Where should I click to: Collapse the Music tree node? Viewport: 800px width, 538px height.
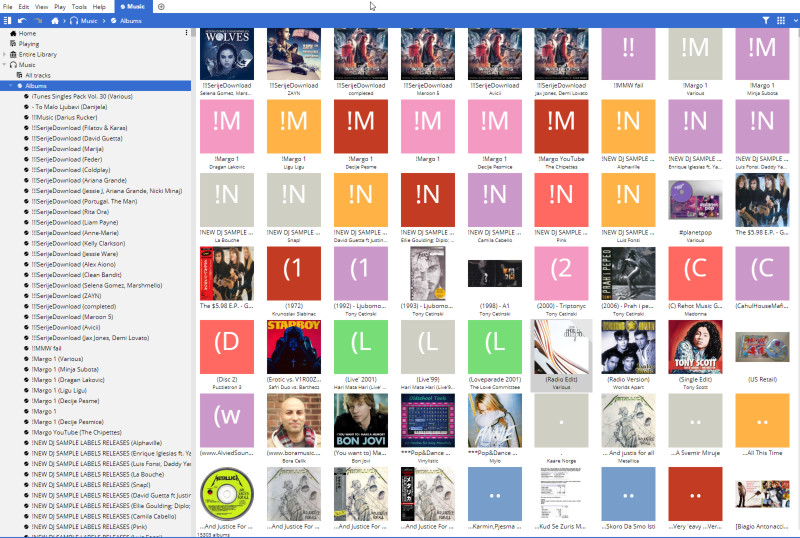point(4,65)
